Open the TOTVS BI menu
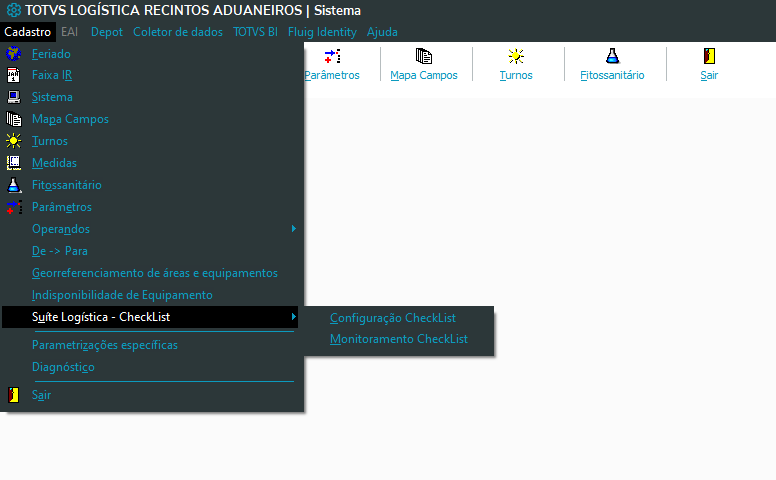The height and width of the screenshot is (480, 776). tap(255, 32)
